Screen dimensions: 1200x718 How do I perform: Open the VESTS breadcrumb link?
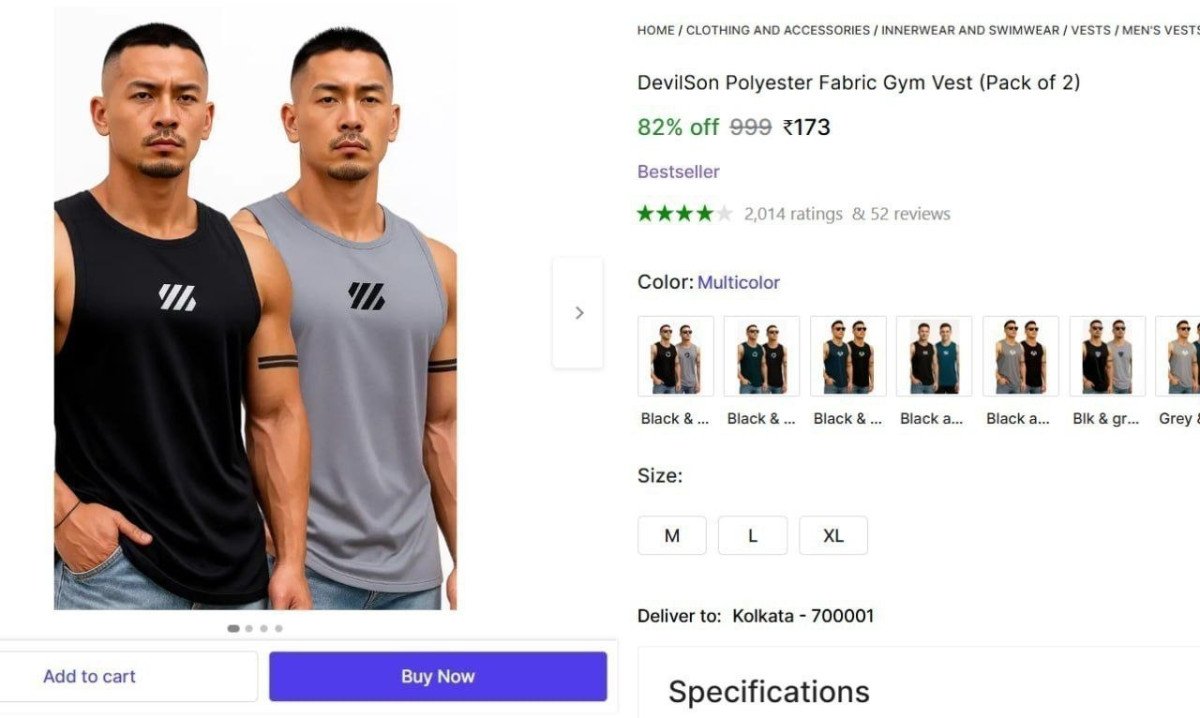point(1090,30)
